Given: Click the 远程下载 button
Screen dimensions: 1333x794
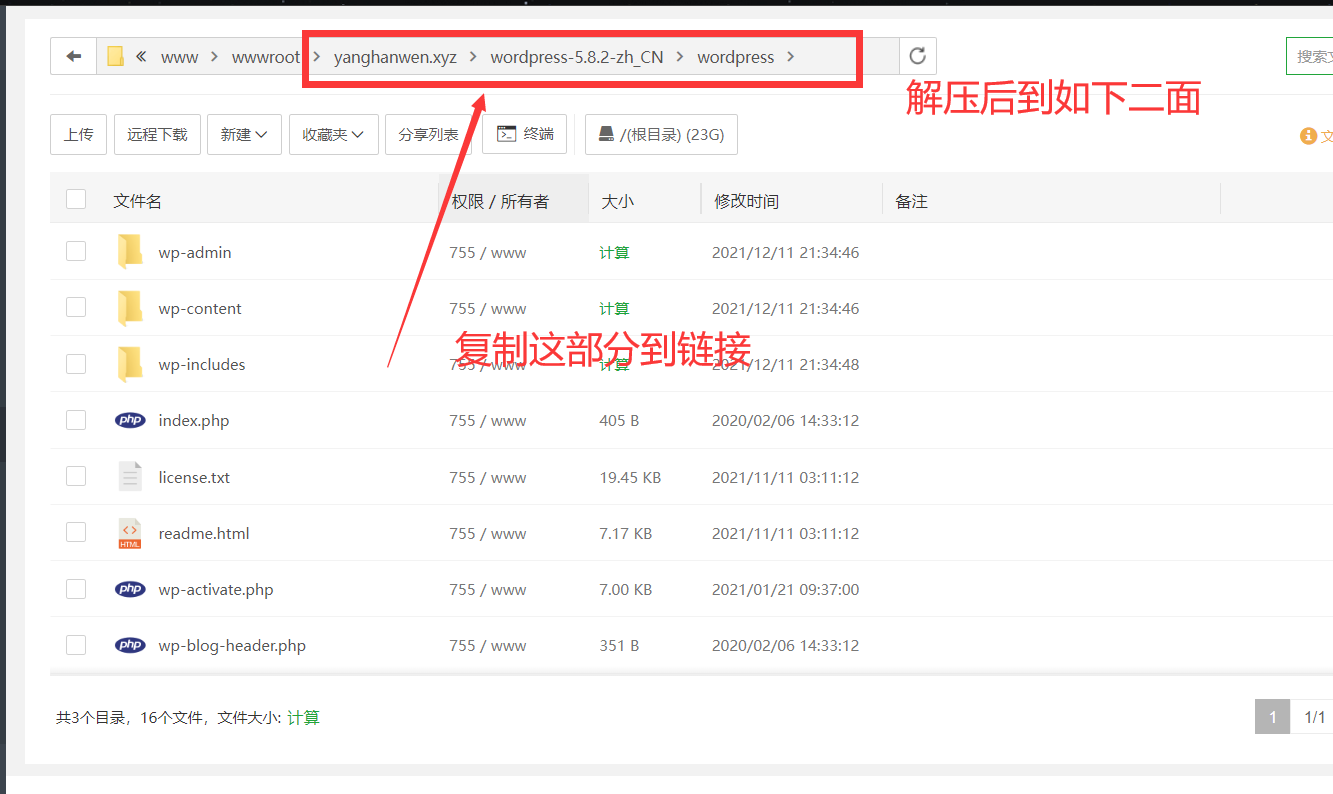Looking at the screenshot, I should point(157,134).
